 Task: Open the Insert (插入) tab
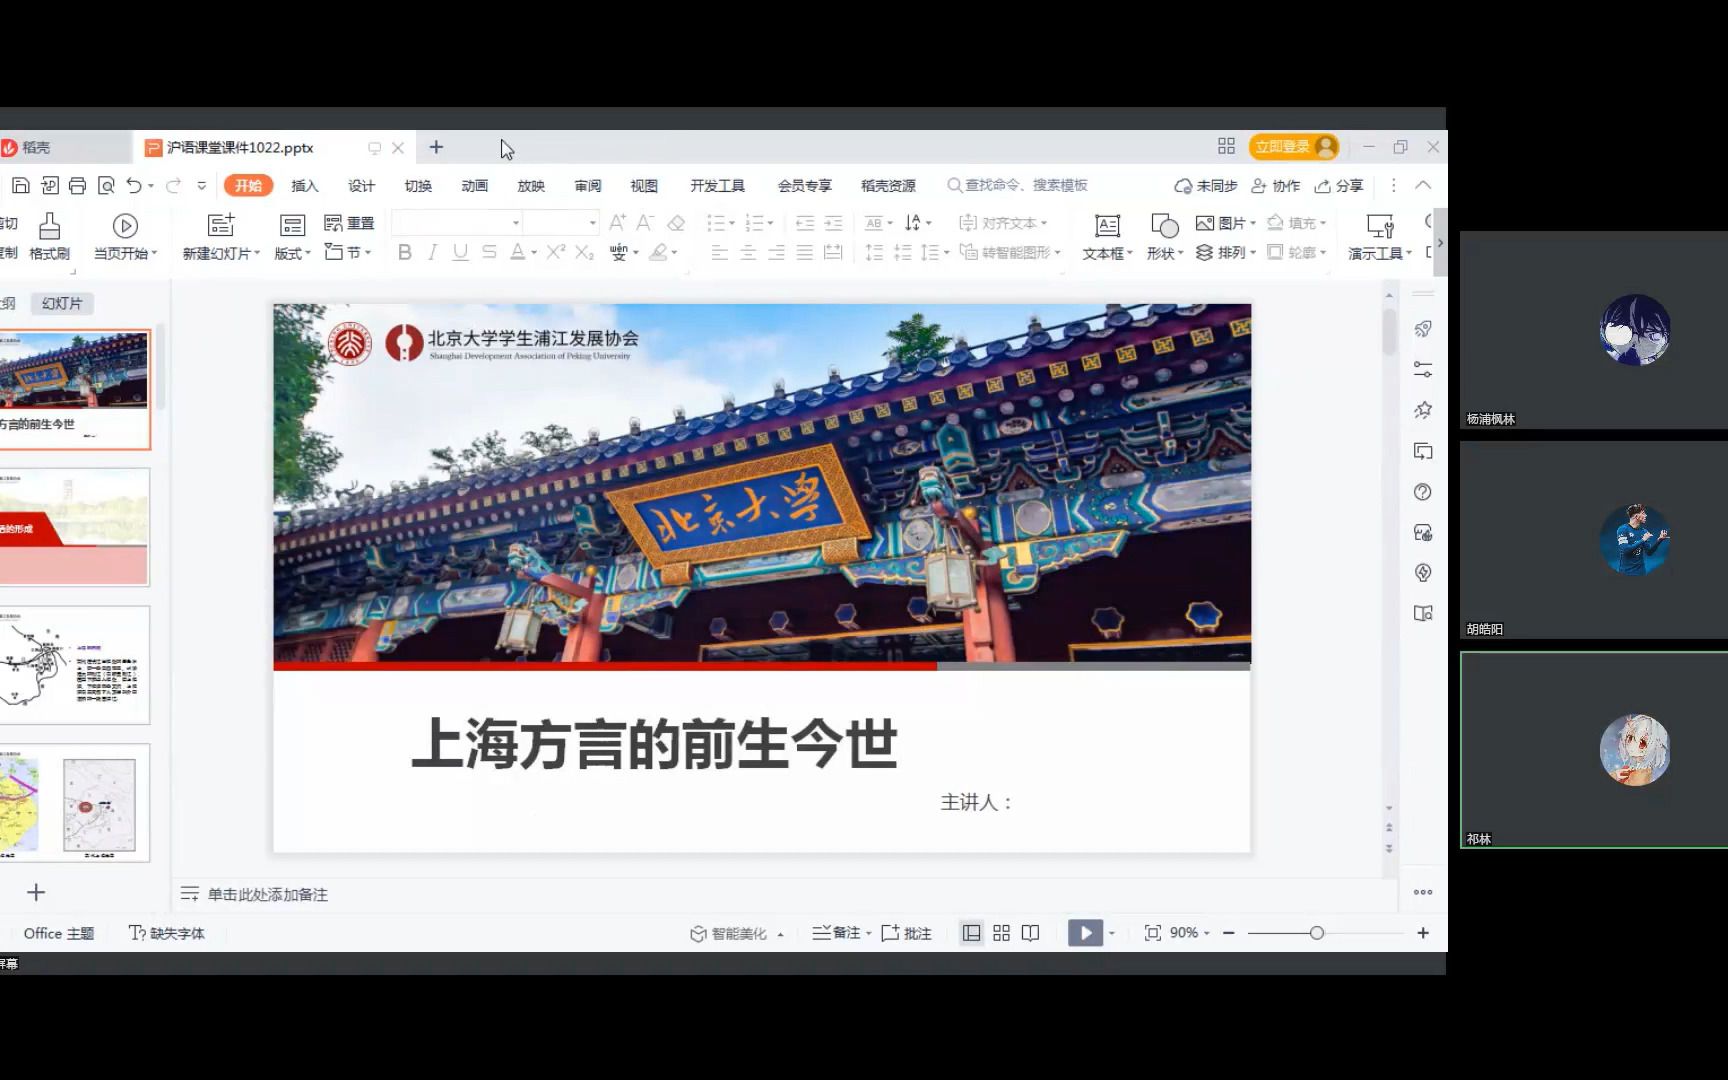(305, 185)
